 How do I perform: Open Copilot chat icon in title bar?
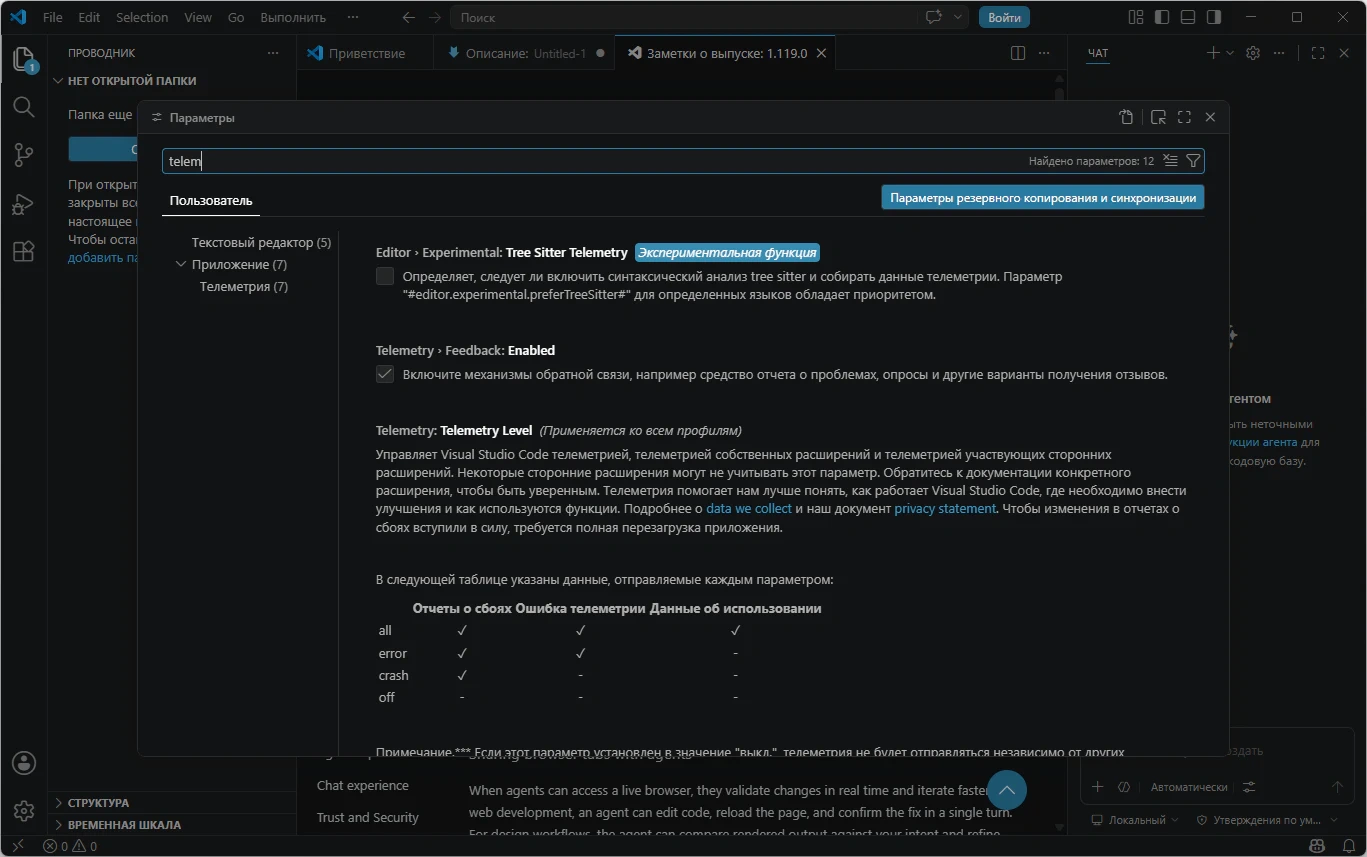click(934, 17)
